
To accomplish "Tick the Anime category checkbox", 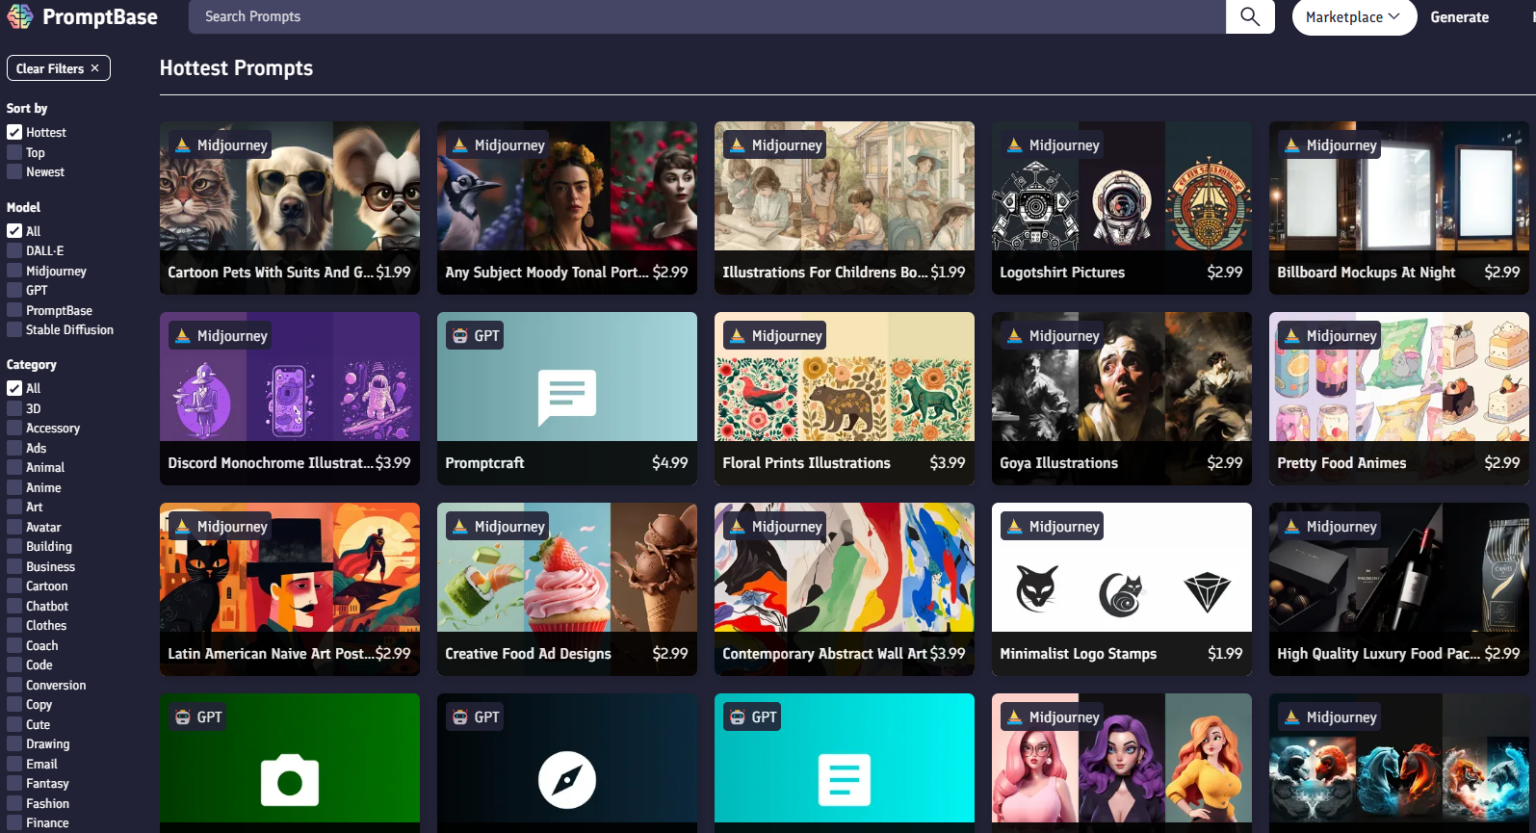I will [x=14, y=488].
